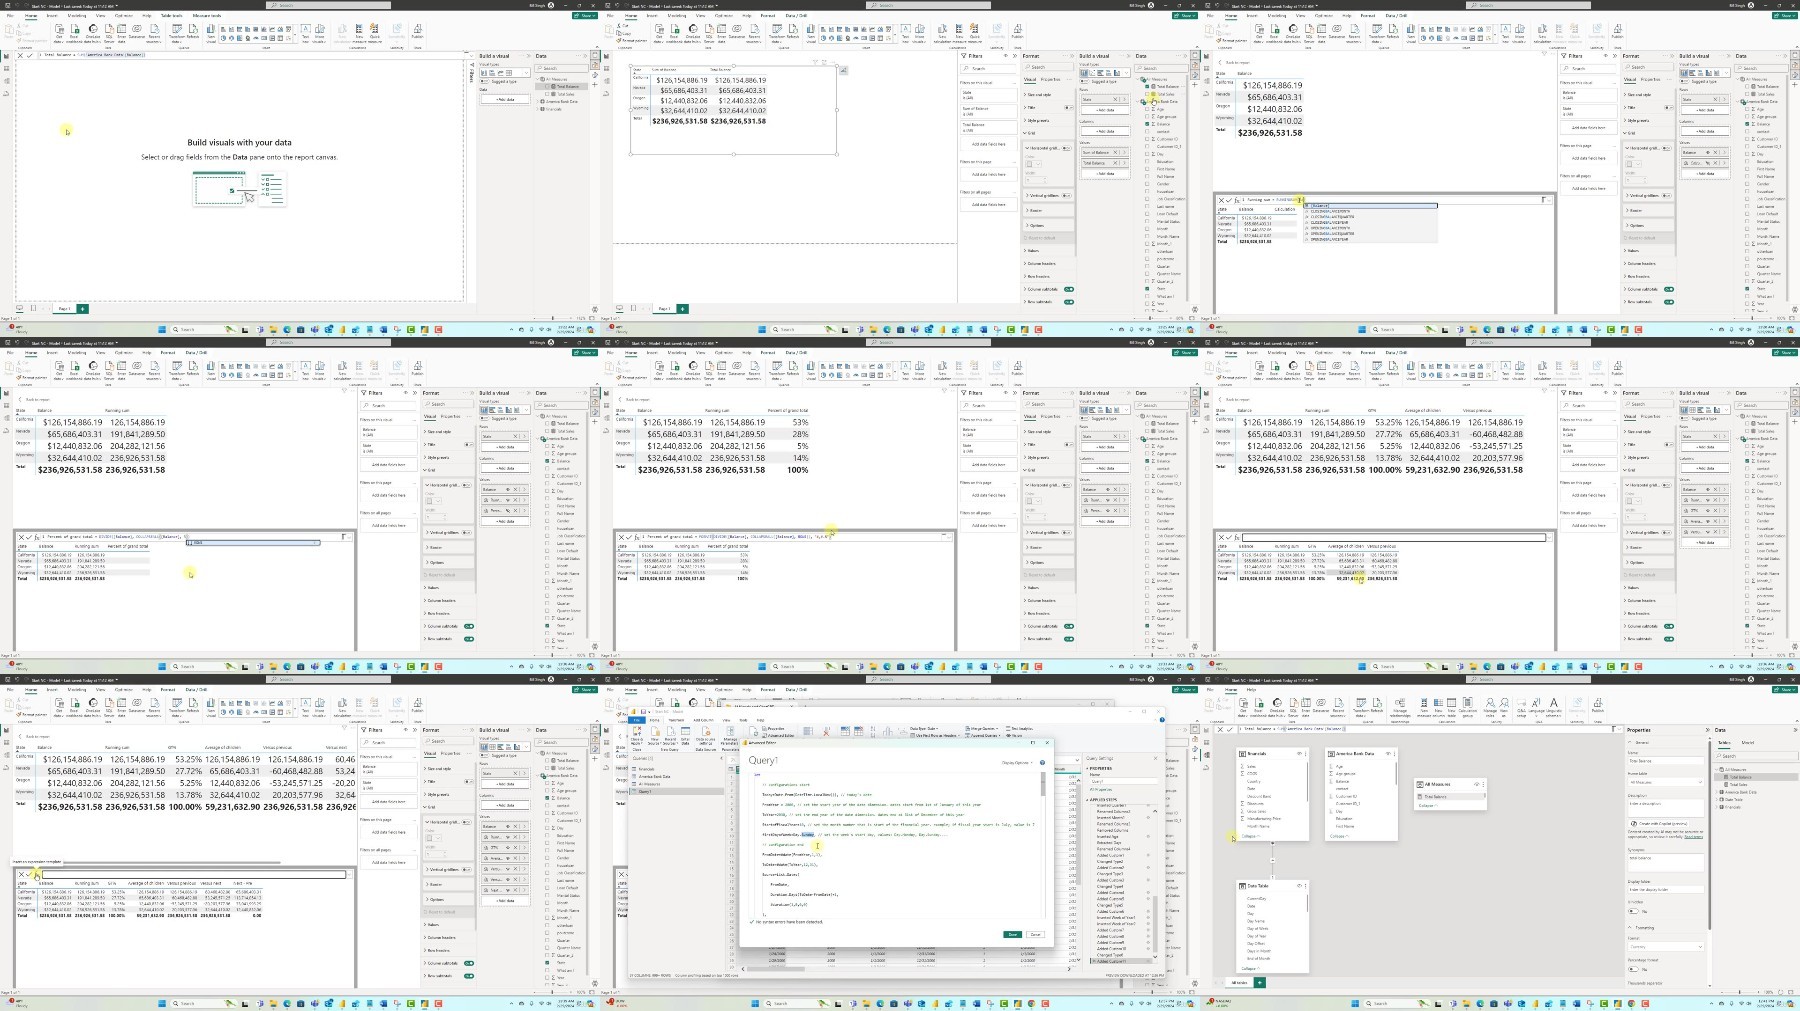This screenshot has height=1011, width=1800.
Task: In empty-canvas panel, check Total Balance field checkbox
Action: point(548,86)
